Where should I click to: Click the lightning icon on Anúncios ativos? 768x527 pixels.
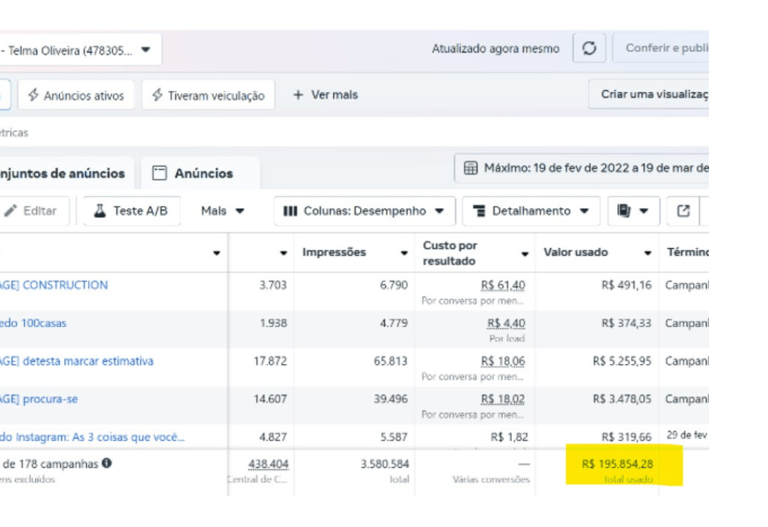click(x=34, y=96)
